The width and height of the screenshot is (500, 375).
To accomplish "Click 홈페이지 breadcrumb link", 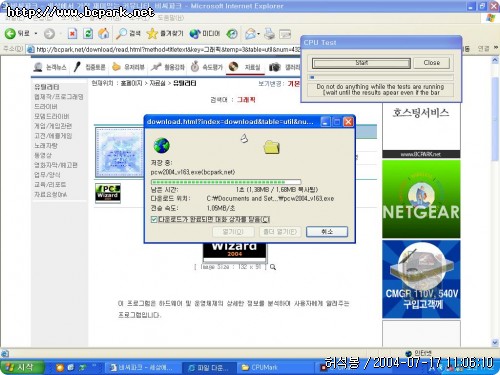I will [131, 83].
